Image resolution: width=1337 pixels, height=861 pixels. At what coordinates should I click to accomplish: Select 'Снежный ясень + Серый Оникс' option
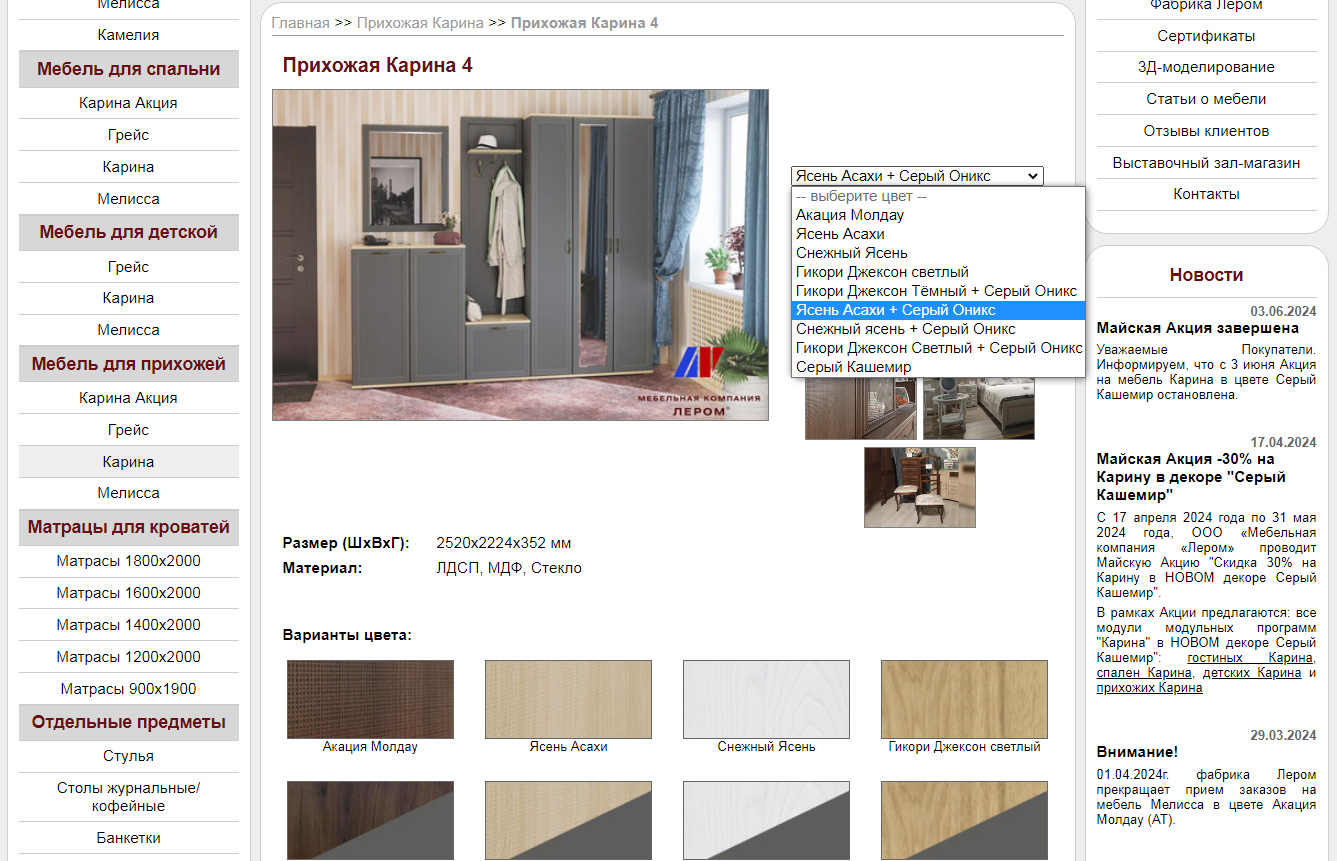[x=938, y=329]
